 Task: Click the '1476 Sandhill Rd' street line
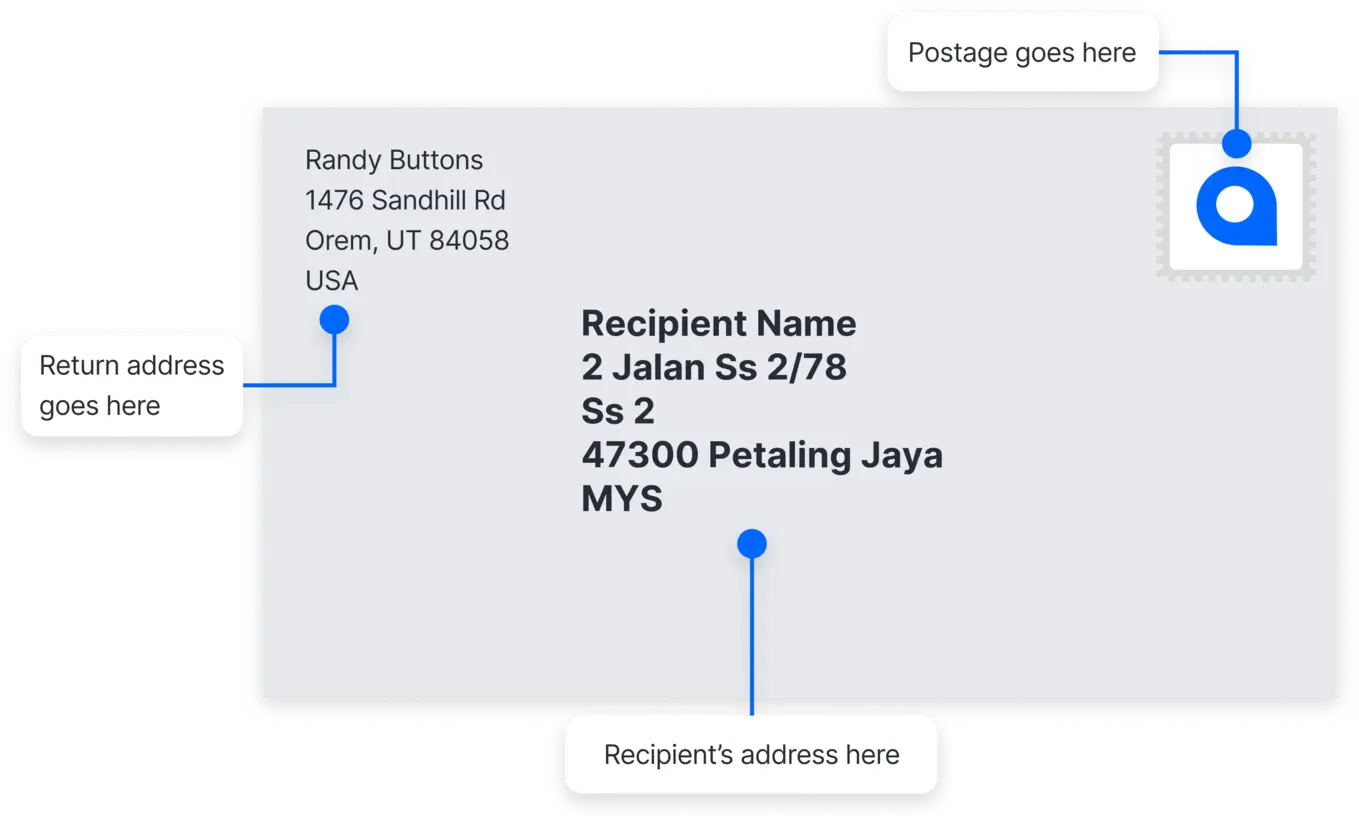(x=405, y=200)
